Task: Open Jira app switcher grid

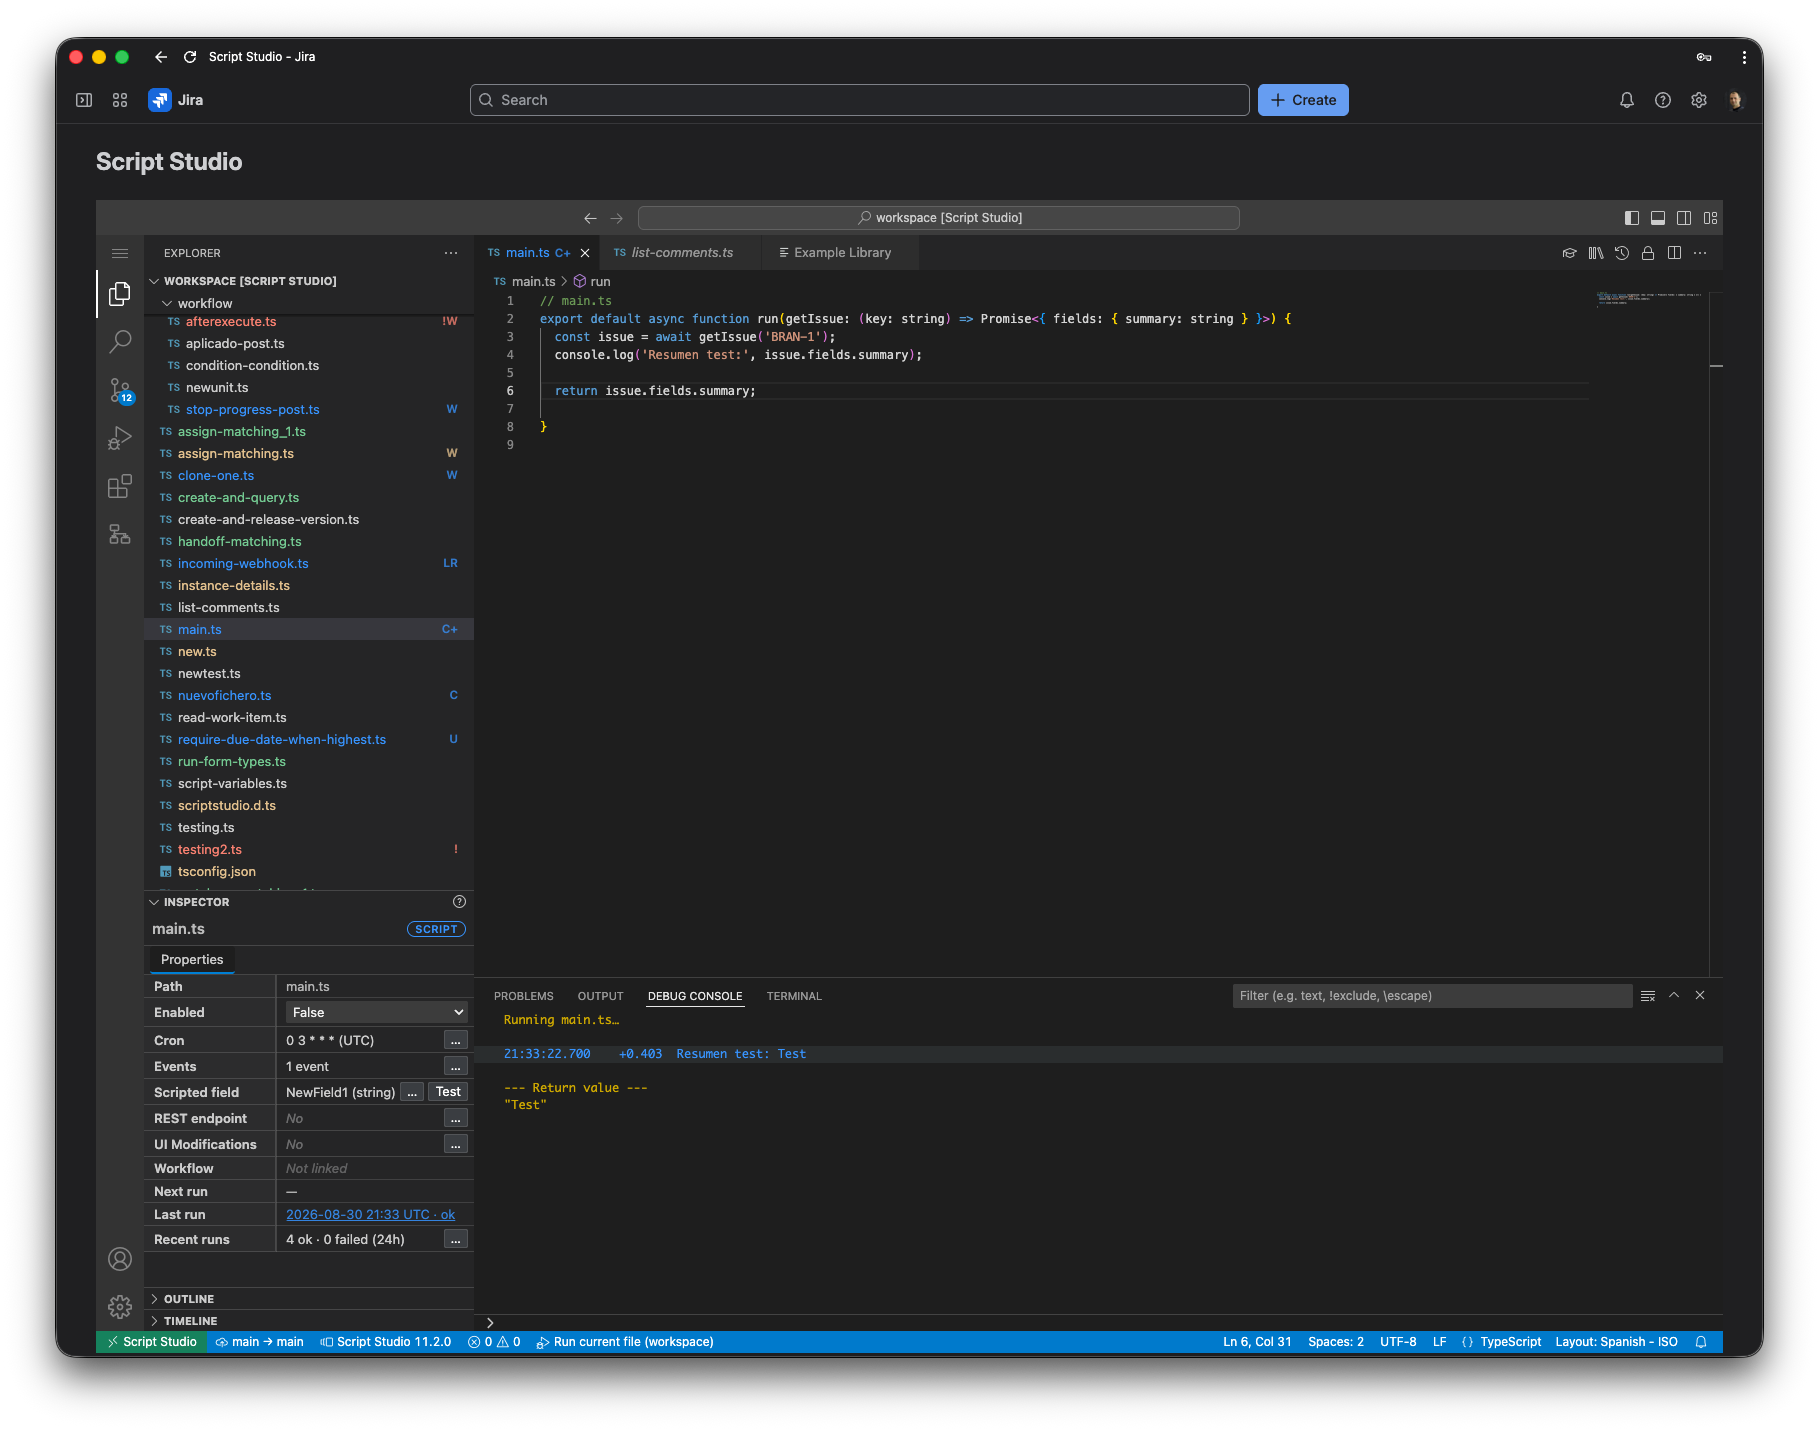Action: 120,100
